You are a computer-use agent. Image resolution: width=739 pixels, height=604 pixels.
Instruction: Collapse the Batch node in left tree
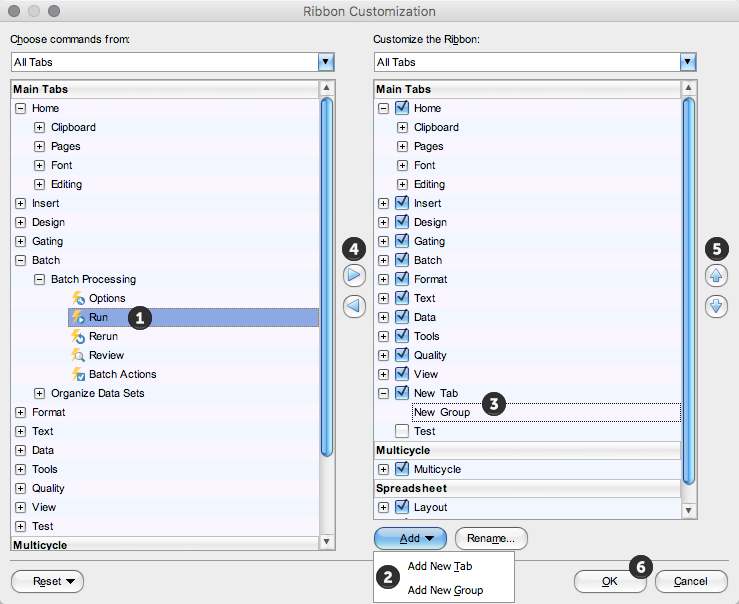21,260
